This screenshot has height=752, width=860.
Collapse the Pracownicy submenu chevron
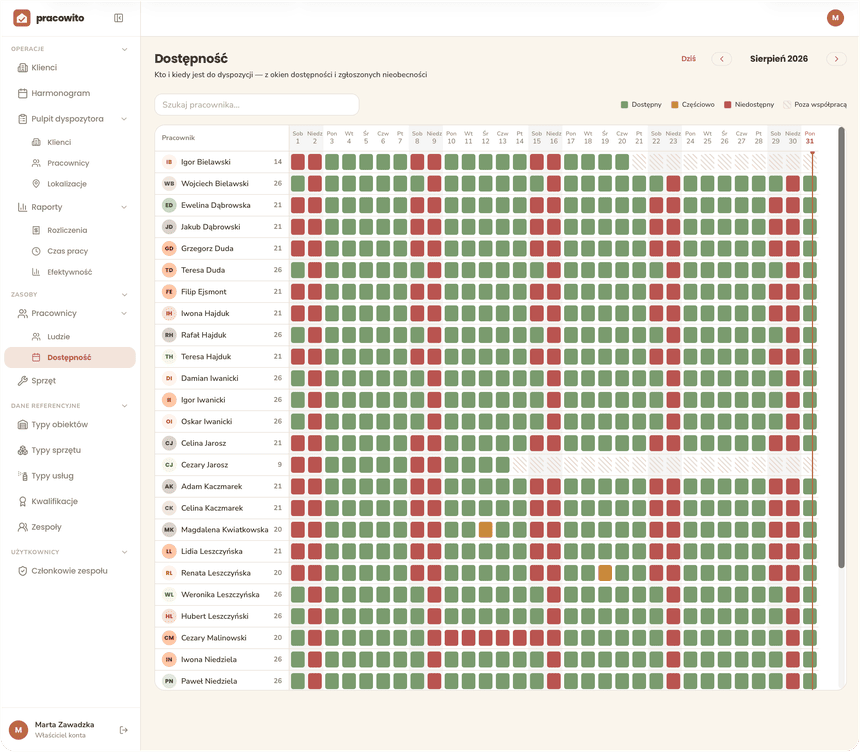coord(124,313)
